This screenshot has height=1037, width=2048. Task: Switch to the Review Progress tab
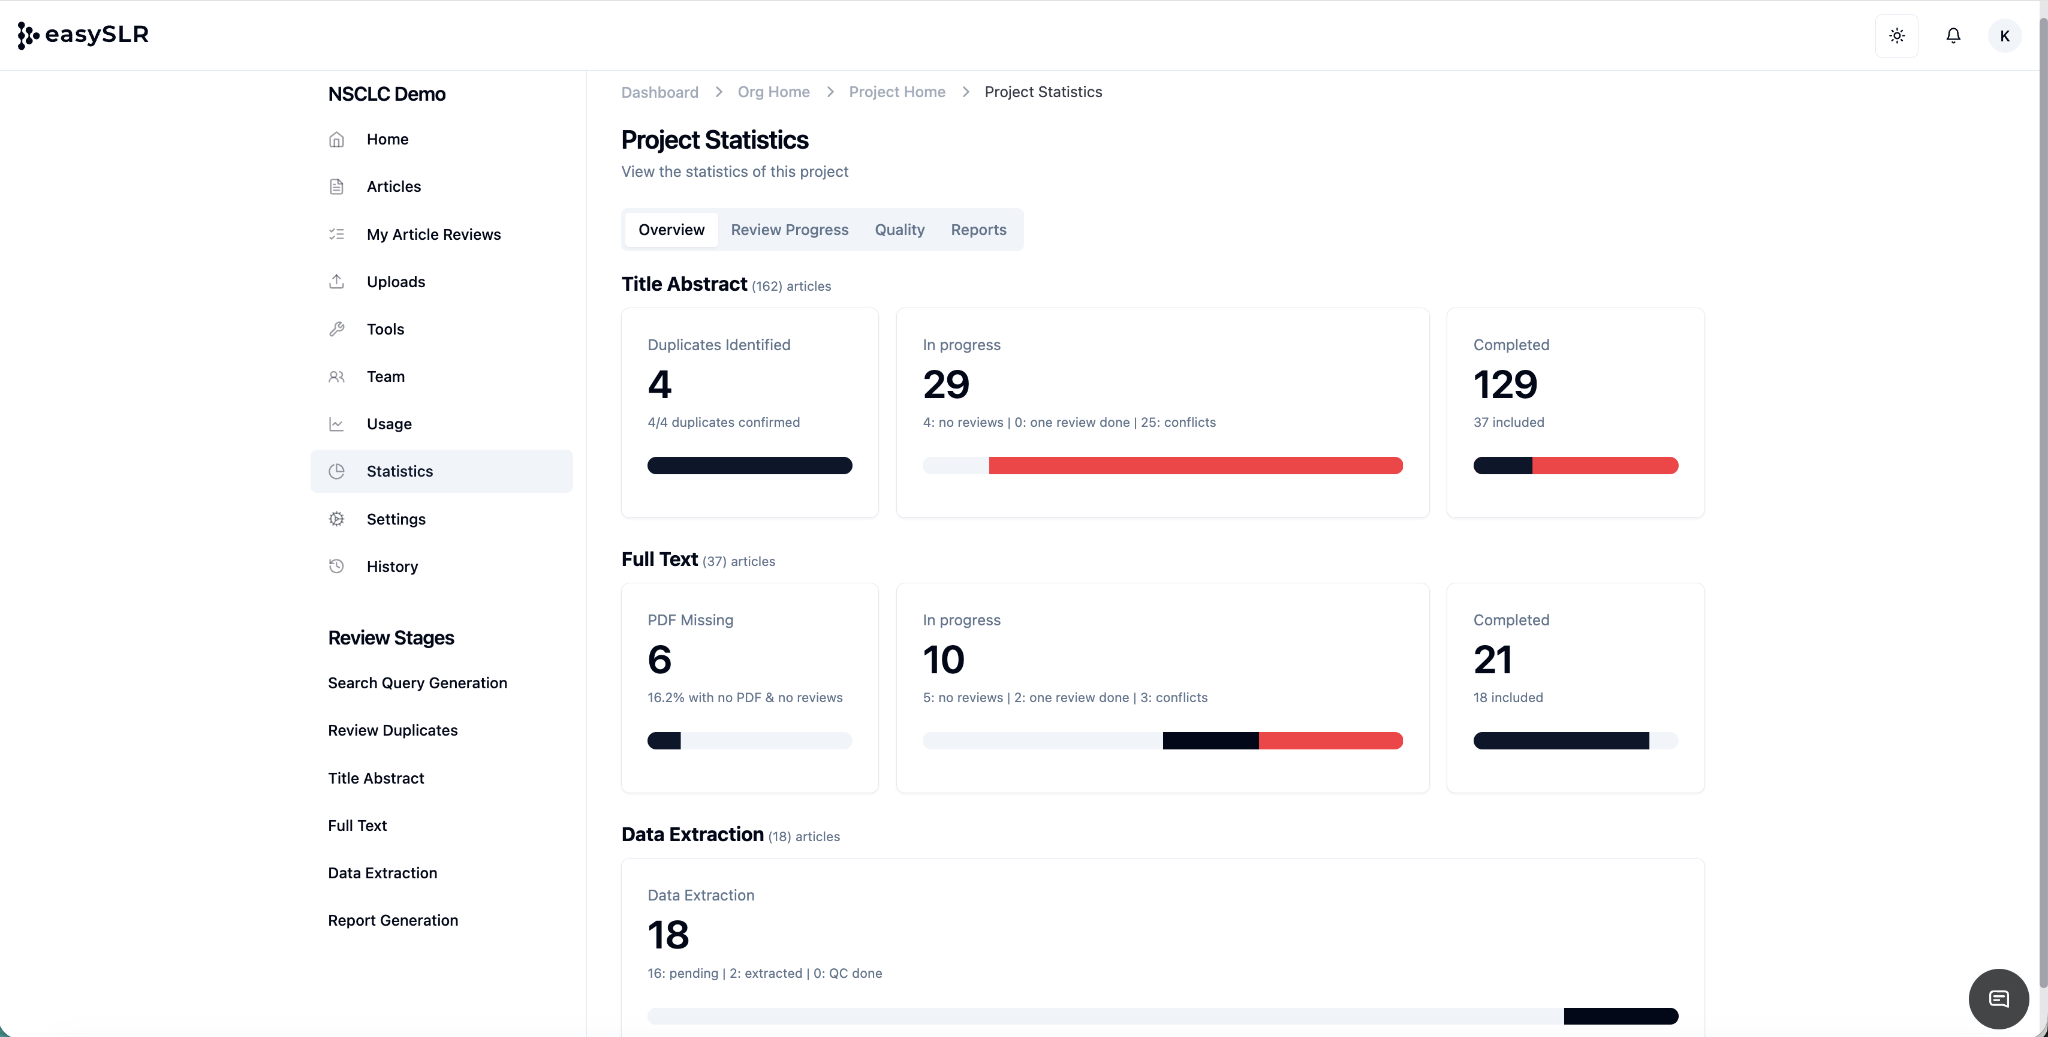[789, 230]
